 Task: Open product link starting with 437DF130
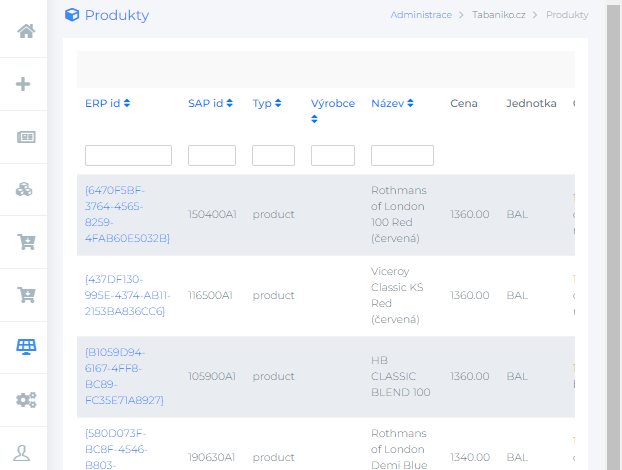127,295
